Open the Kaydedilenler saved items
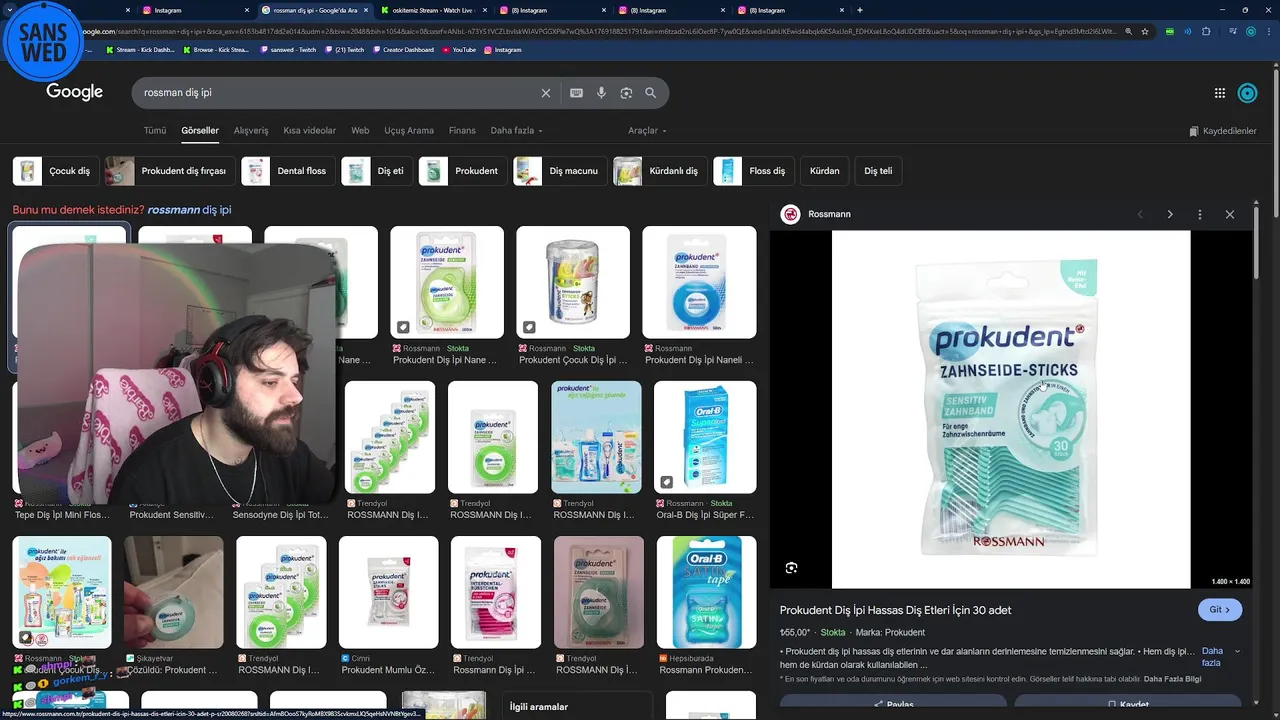 tap(1223, 131)
